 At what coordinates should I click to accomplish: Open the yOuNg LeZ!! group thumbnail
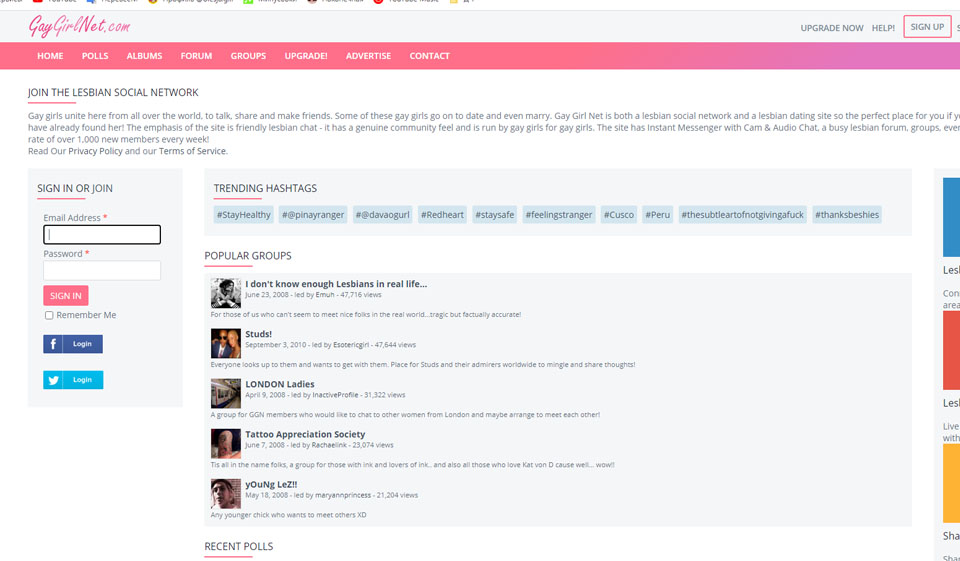[x=226, y=494]
